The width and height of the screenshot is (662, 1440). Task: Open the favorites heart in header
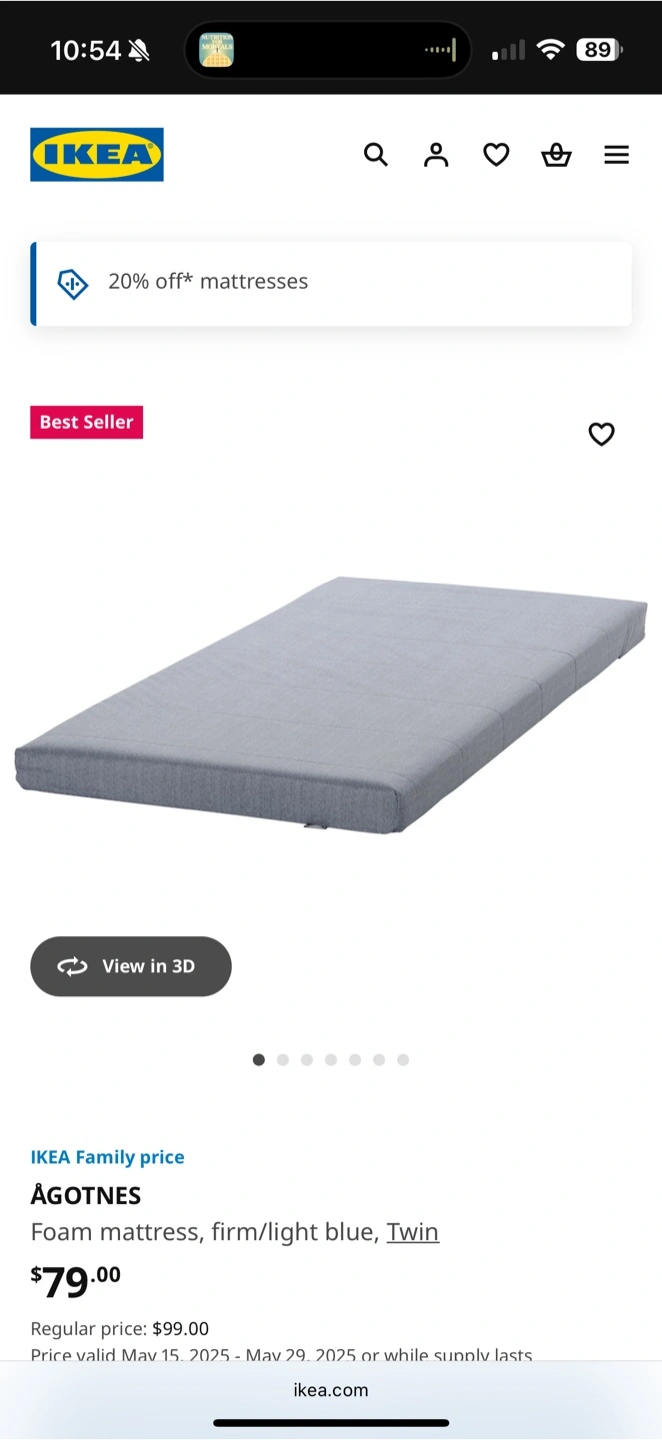(496, 154)
